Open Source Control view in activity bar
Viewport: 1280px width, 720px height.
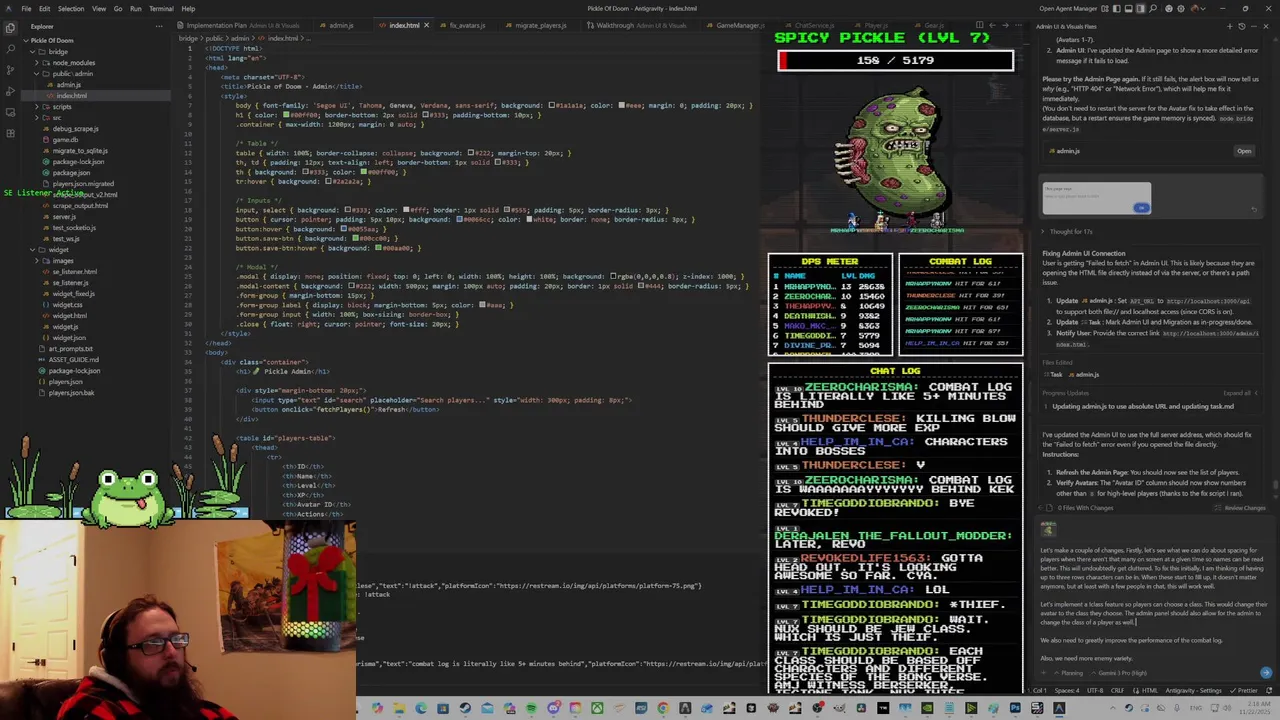pos(10,70)
